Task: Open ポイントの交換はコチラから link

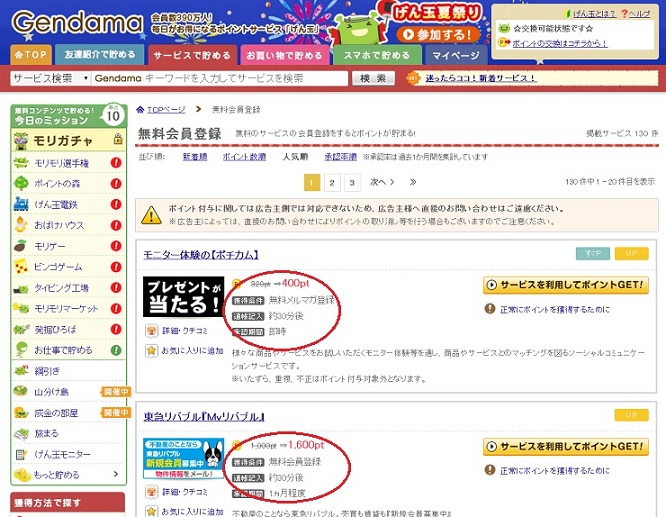Action: (x=559, y=43)
